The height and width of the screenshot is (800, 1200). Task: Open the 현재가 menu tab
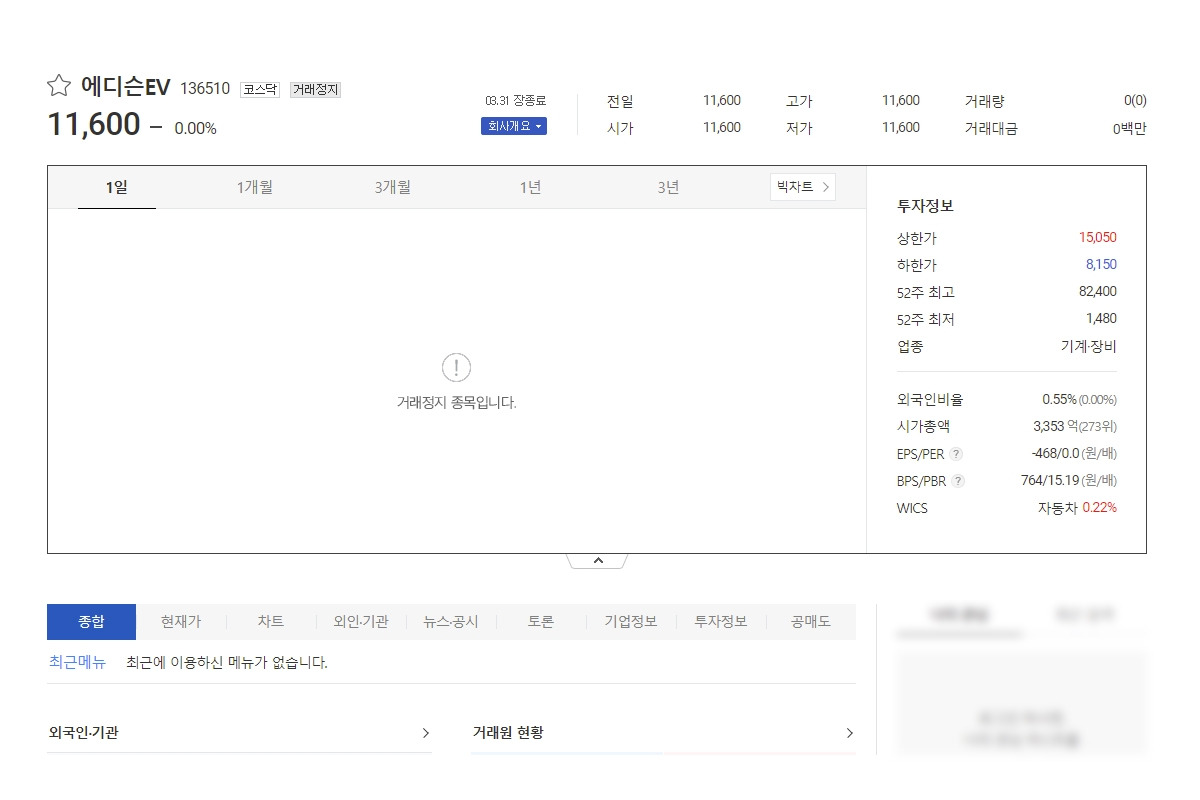click(x=181, y=621)
